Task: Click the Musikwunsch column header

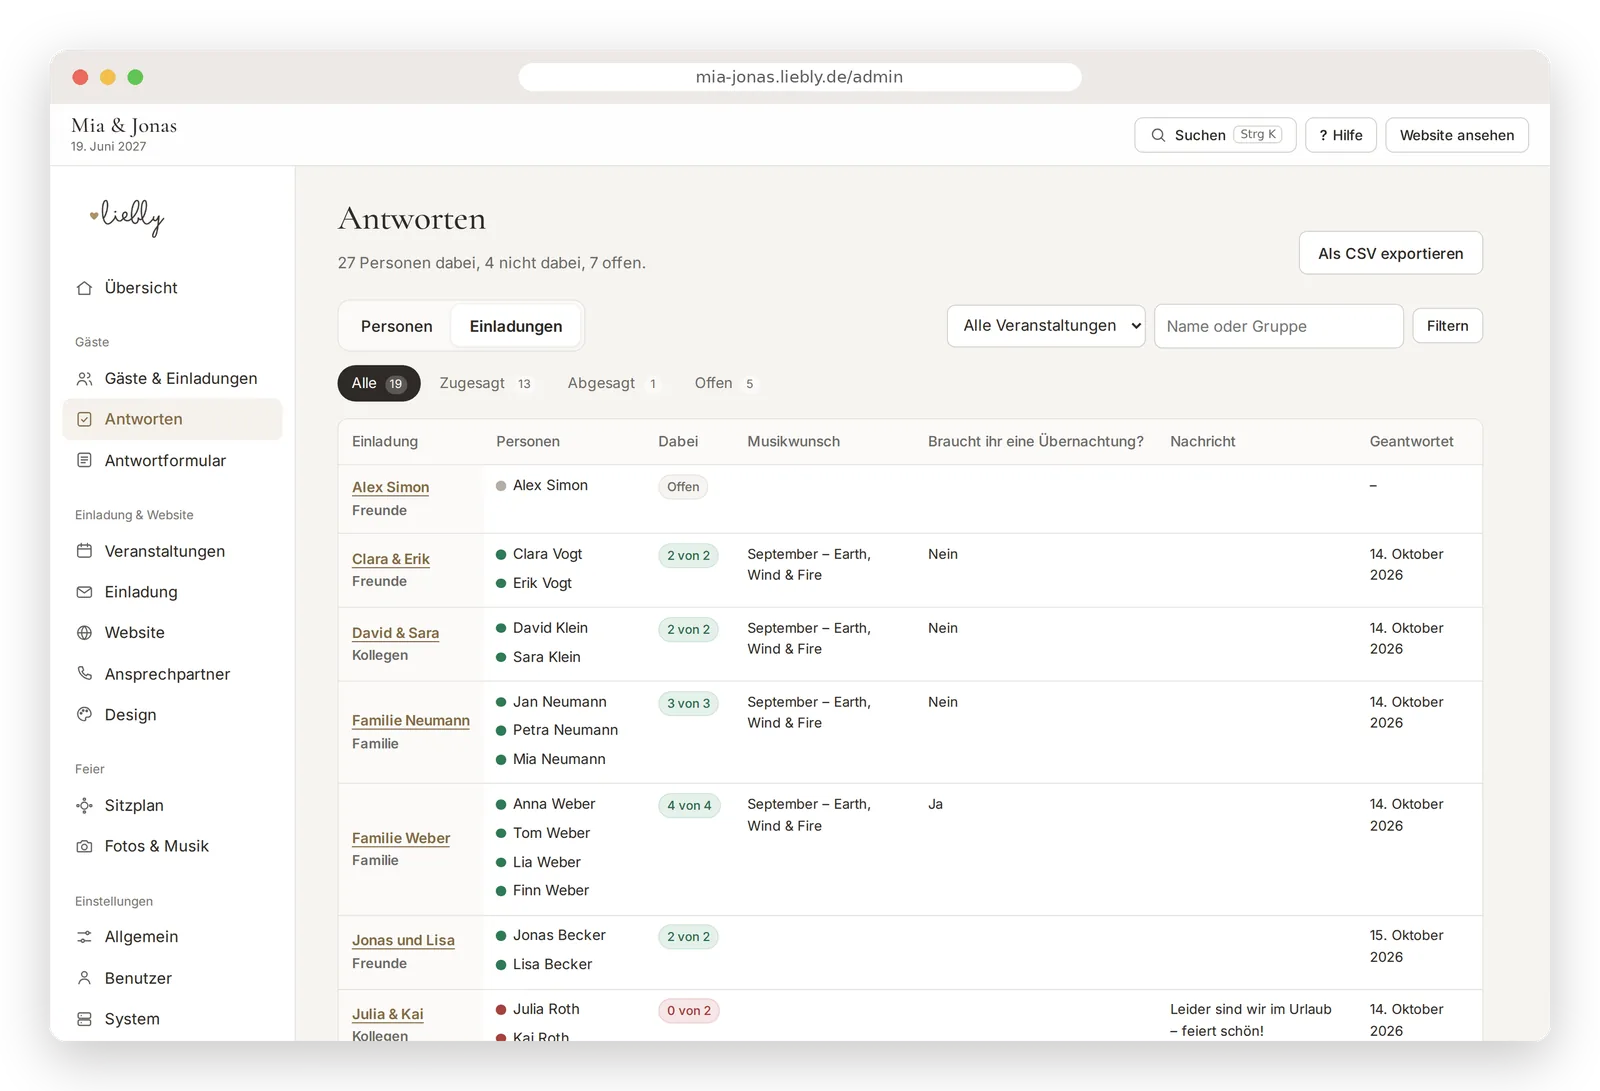Action: (x=794, y=442)
